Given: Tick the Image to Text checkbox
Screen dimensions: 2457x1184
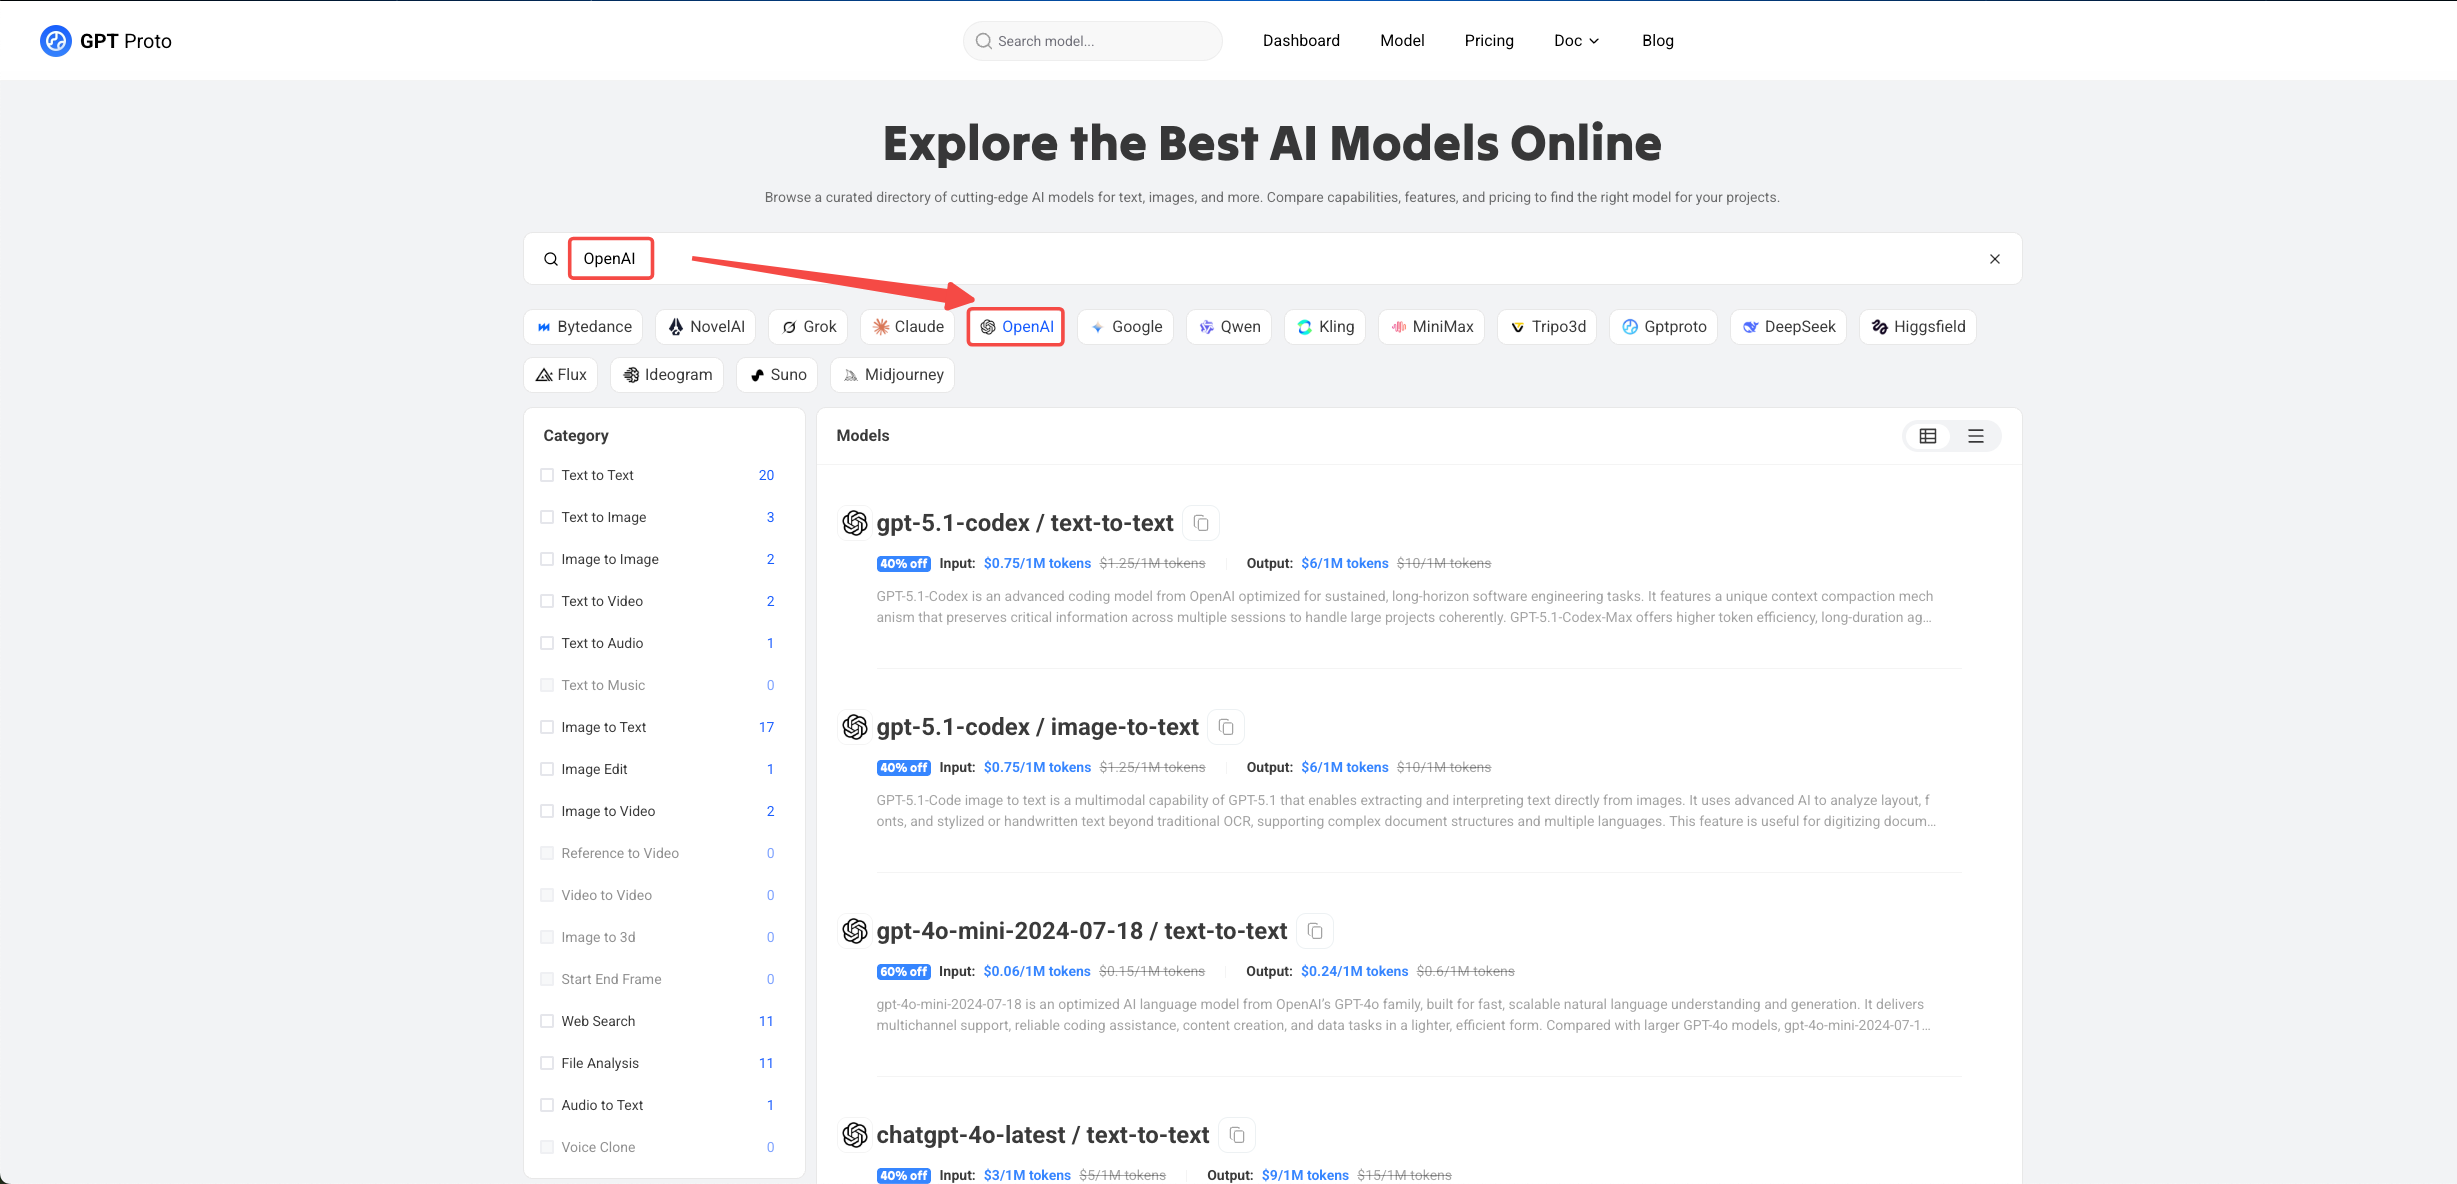Looking at the screenshot, I should 547,727.
